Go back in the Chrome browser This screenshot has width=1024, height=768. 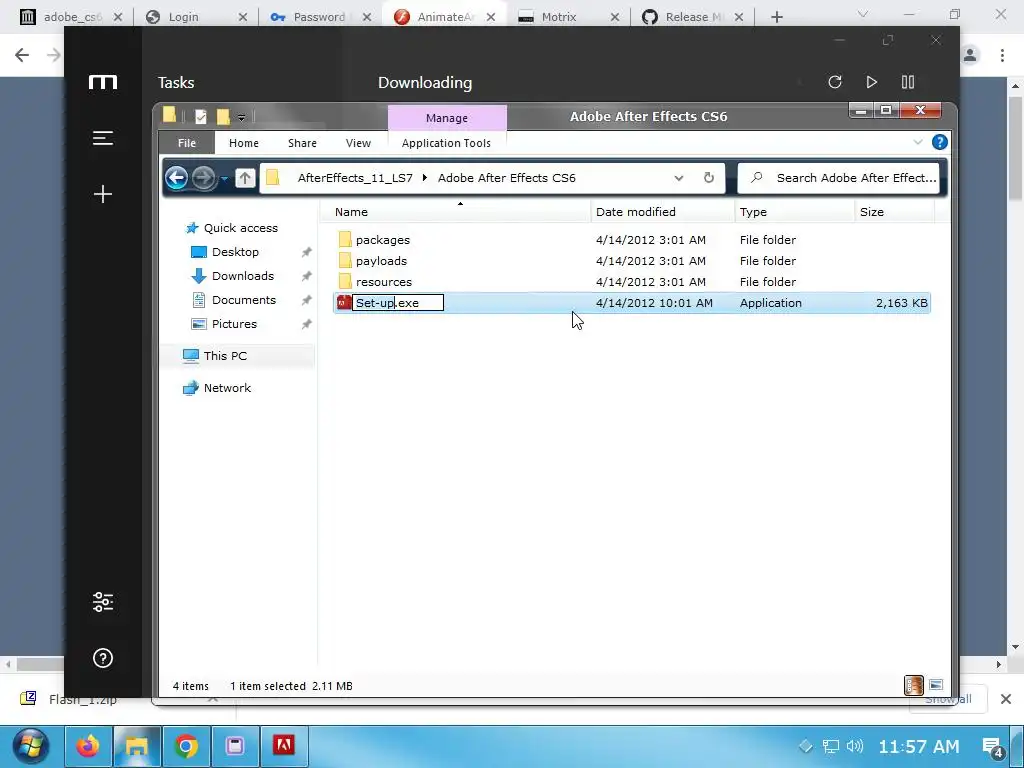tap(22, 55)
